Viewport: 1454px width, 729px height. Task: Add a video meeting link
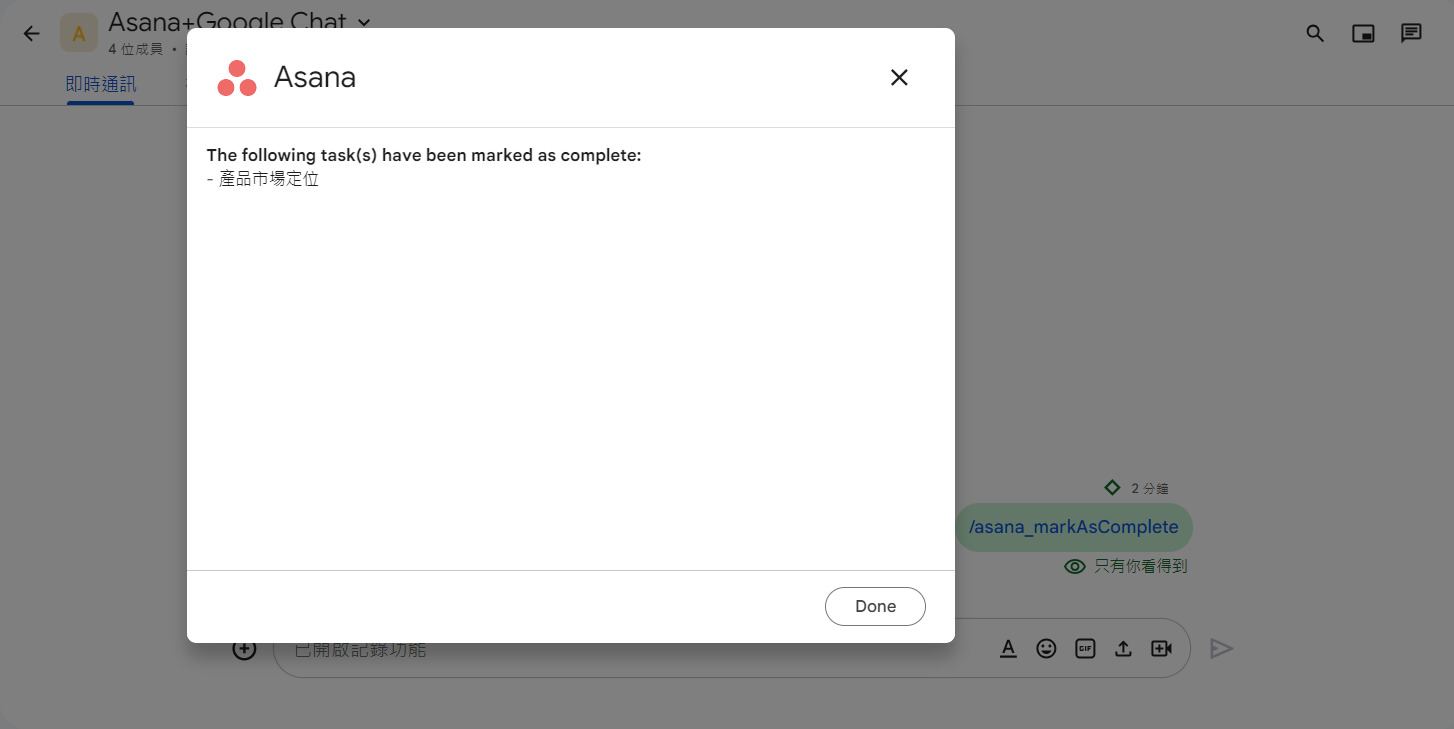click(1161, 648)
